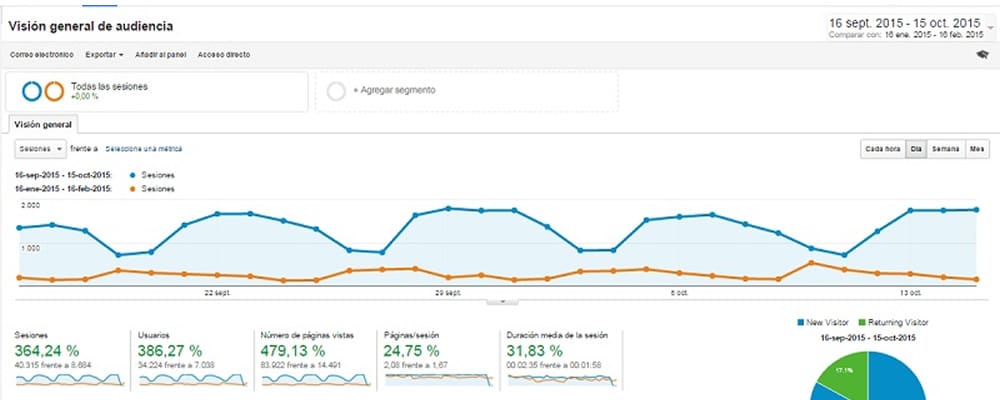Switch chart to Día view

click(x=916, y=149)
